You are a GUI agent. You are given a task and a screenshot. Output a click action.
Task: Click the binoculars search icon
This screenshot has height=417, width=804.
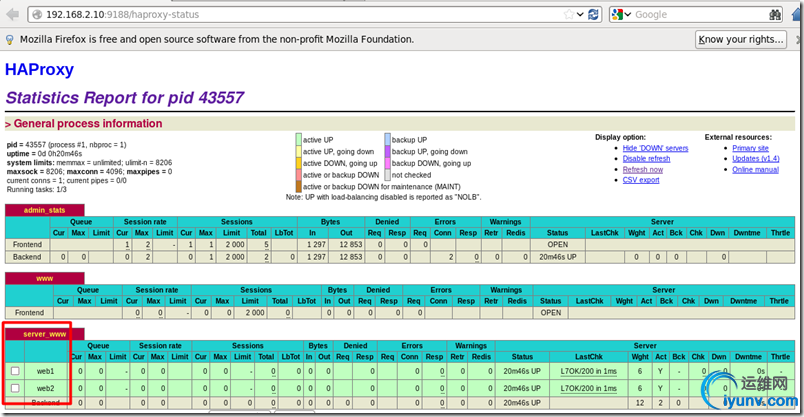pyautogui.click(x=775, y=15)
